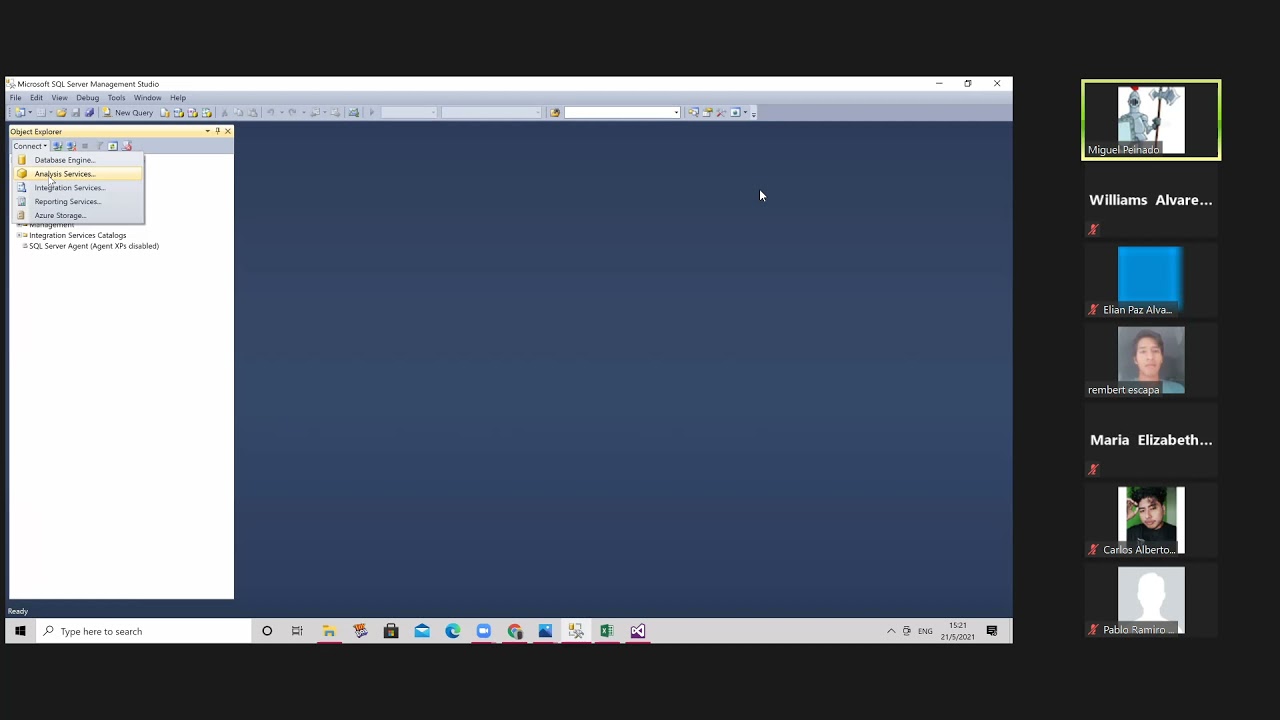Click the Activity Monitor icon in Object Explorer
Viewport: 1280px width, 720px height.
[x=127, y=146]
